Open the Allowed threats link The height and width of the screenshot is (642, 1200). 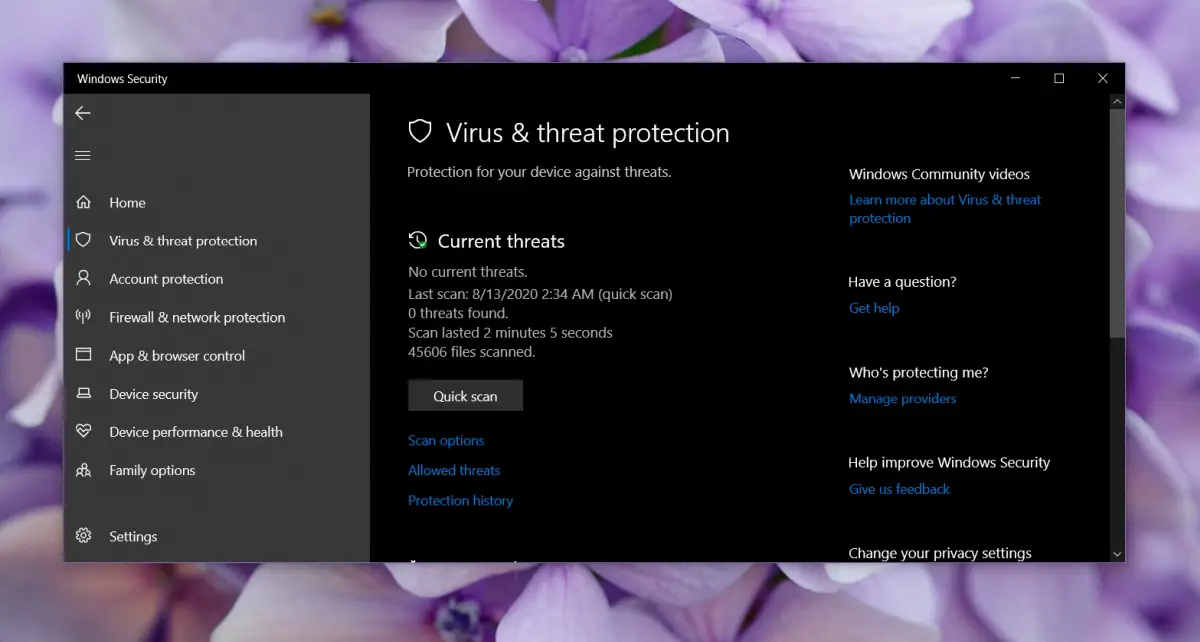click(x=454, y=471)
